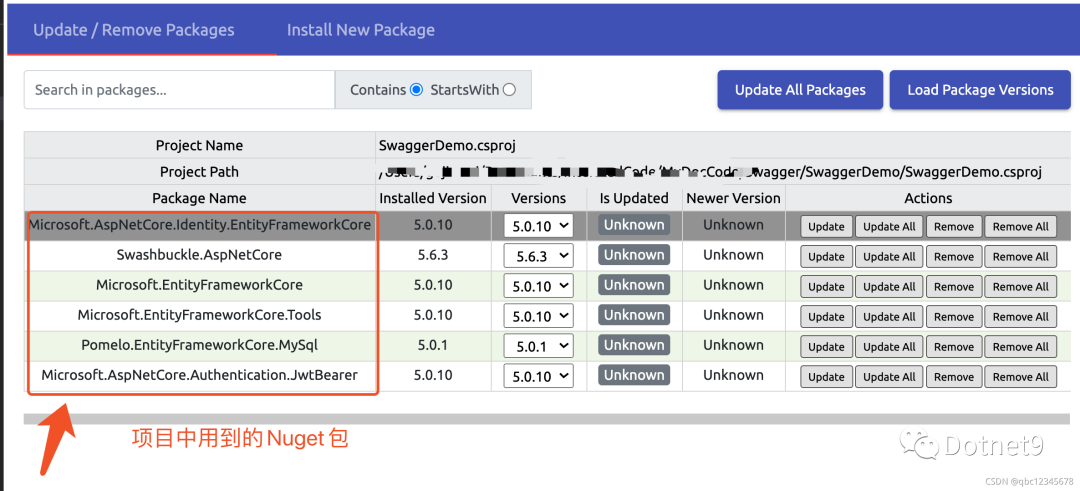Select the StartsWith radio option
The width and height of the screenshot is (1080, 491).
click(x=509, y=90)
